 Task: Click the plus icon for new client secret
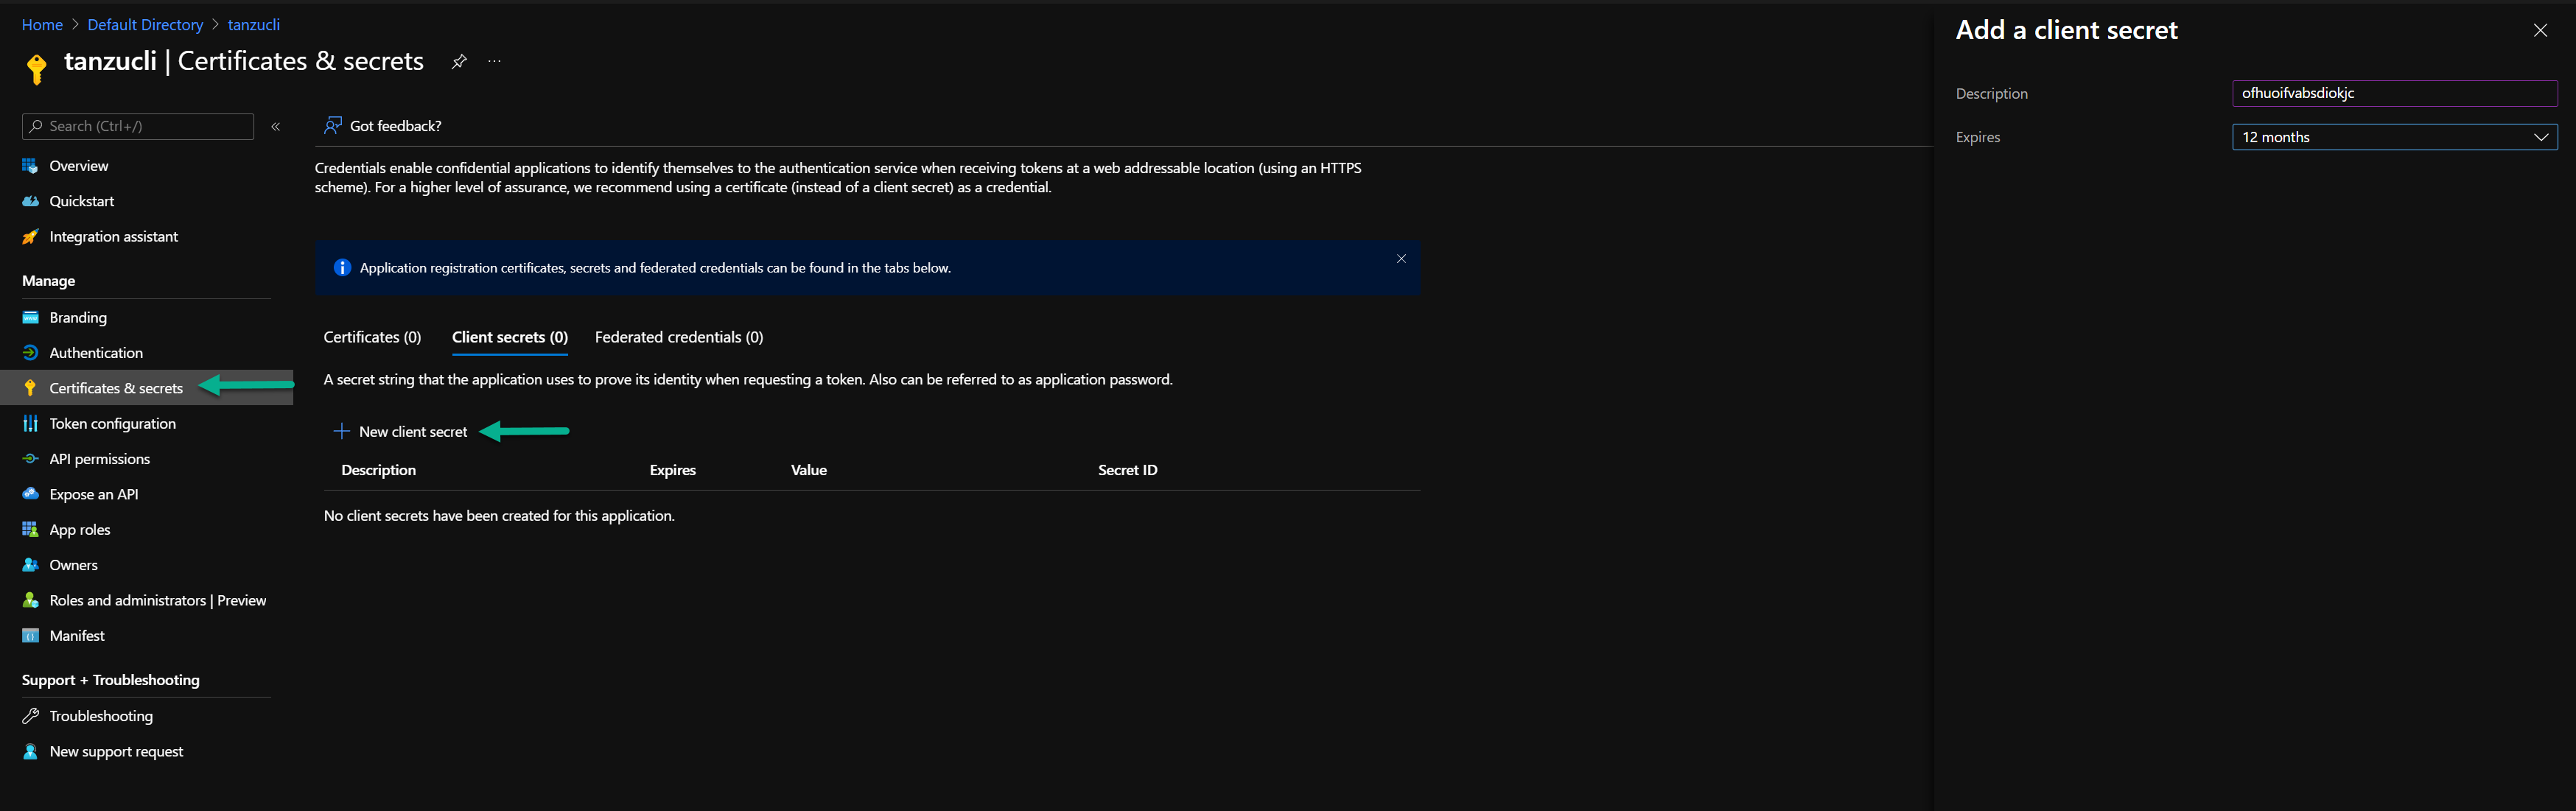point(341,432)
